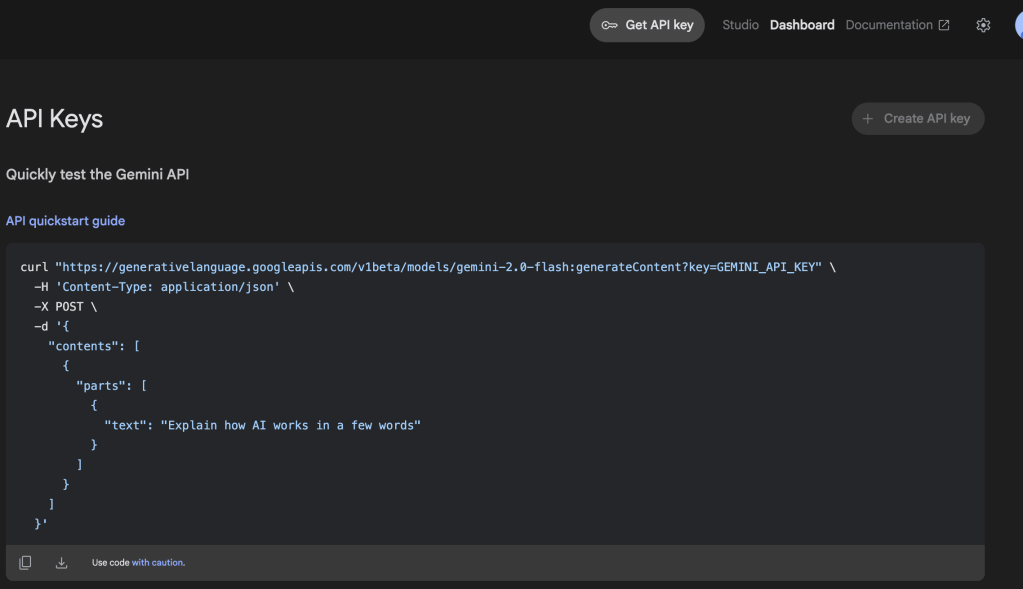
Task: Click the key icon in the header
Action: pos(609,25)
